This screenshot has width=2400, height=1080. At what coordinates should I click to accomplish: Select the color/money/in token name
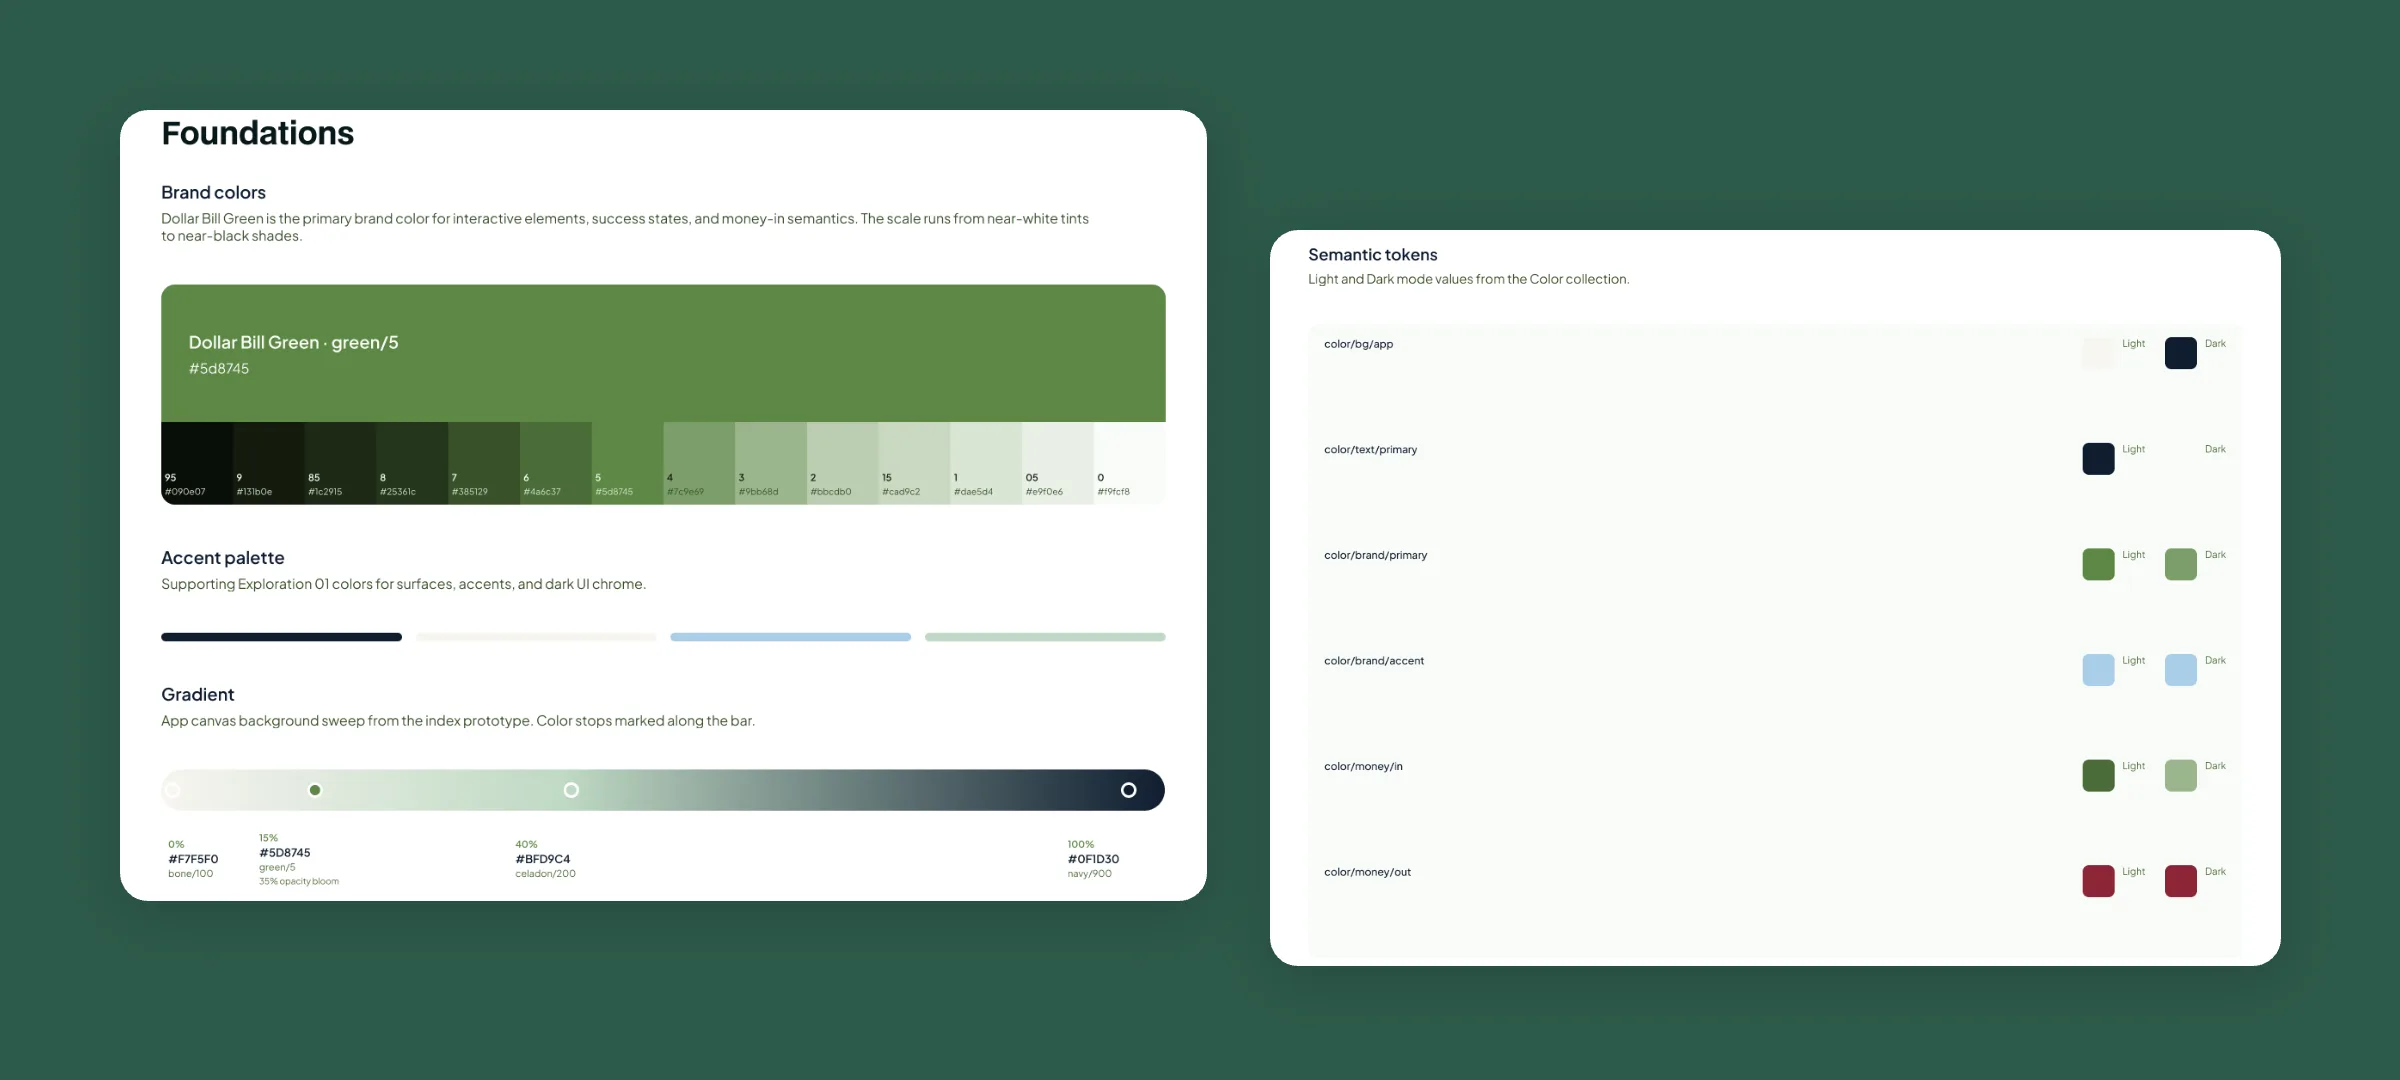(1364, 767)
